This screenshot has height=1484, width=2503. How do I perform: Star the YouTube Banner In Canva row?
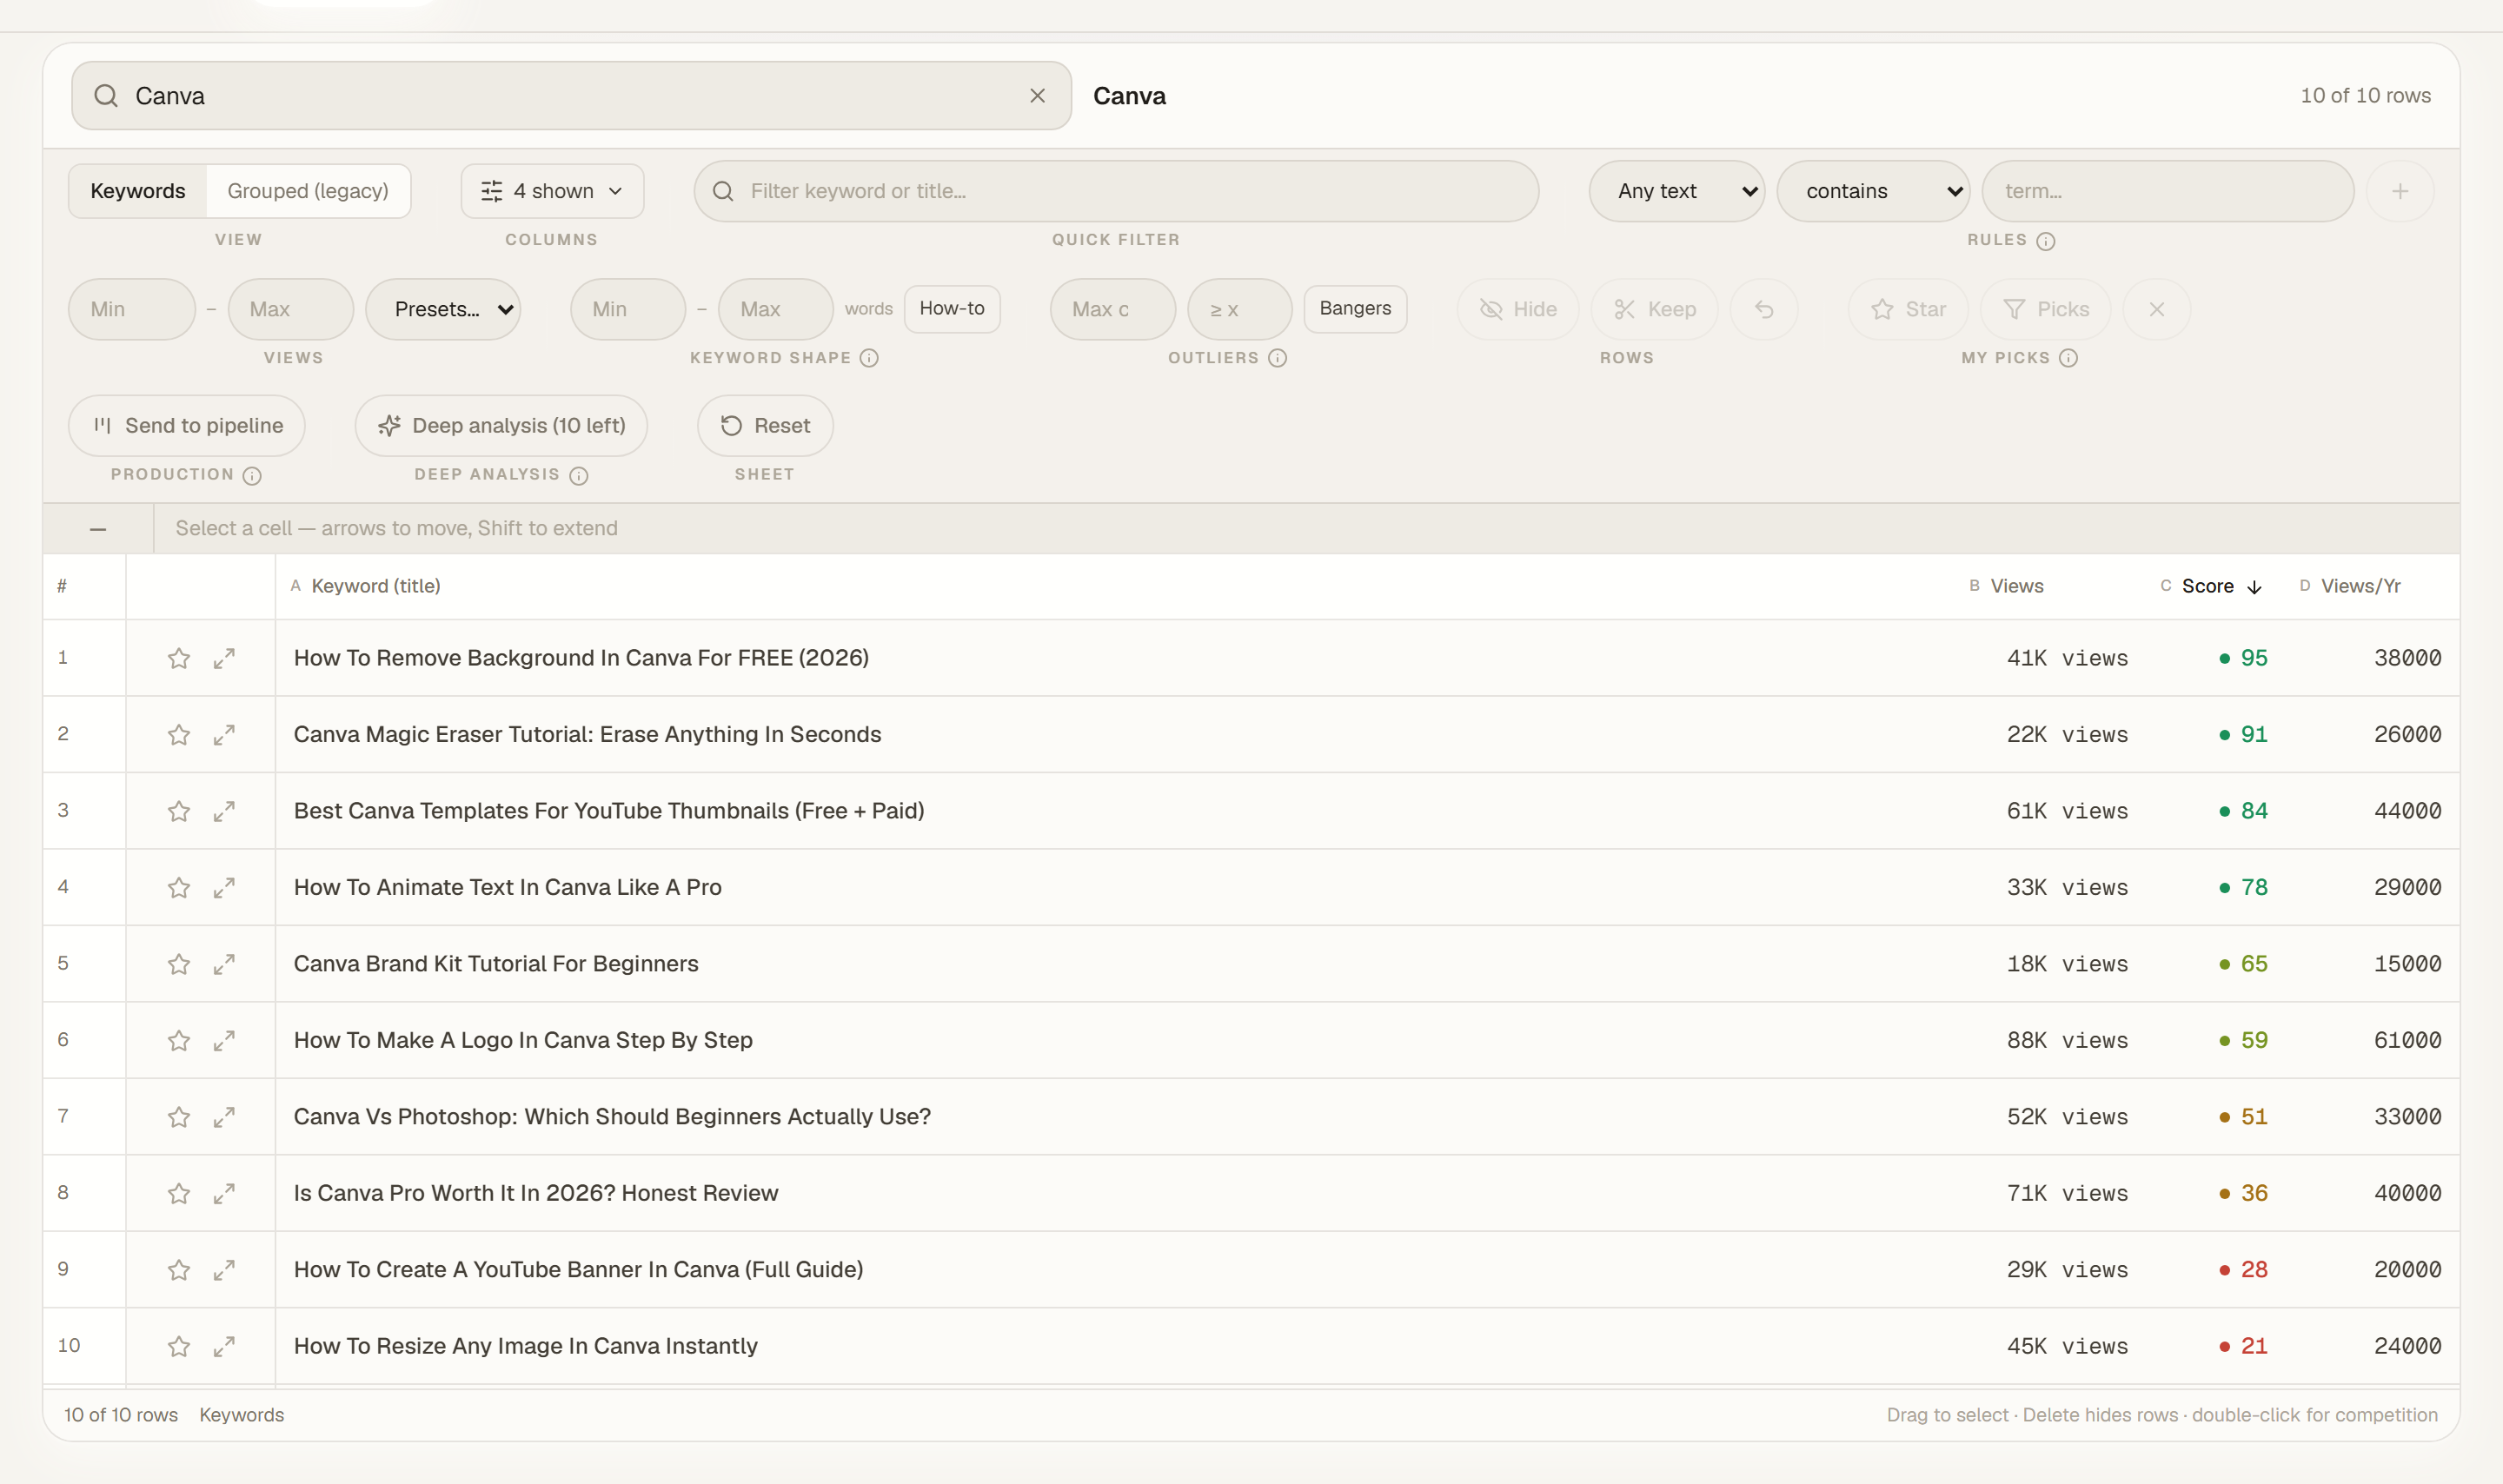179,1270
